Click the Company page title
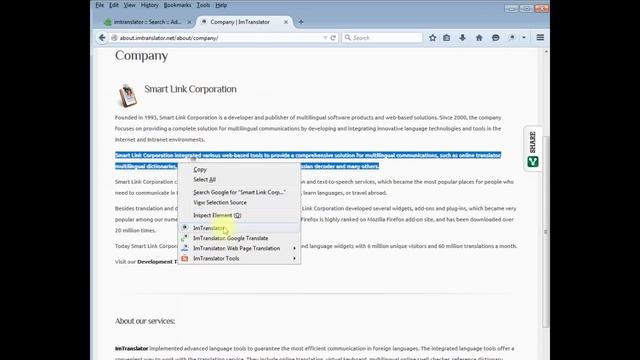Image resolution: width=640 pixels, height=360 pixels. (x=141, y=56)
